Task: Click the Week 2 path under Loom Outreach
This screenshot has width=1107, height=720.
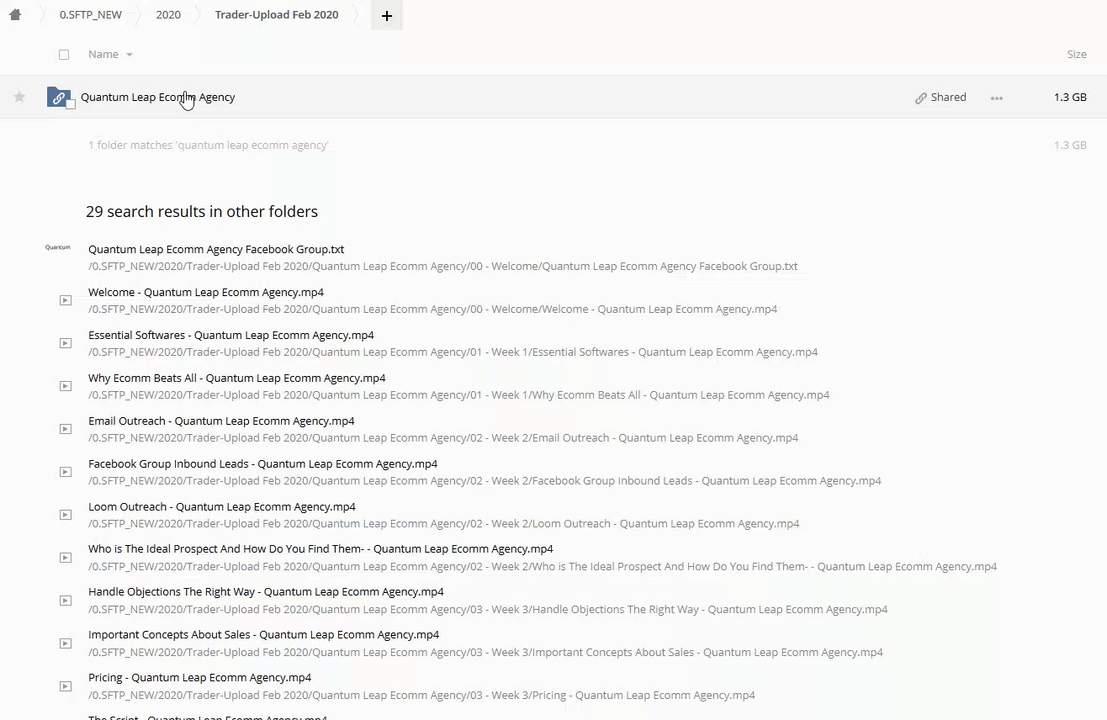Action: tap(443, 524)
